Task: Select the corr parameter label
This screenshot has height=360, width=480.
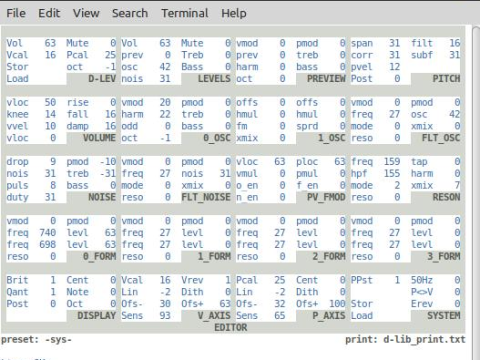Action: click(x=362, y=55)
